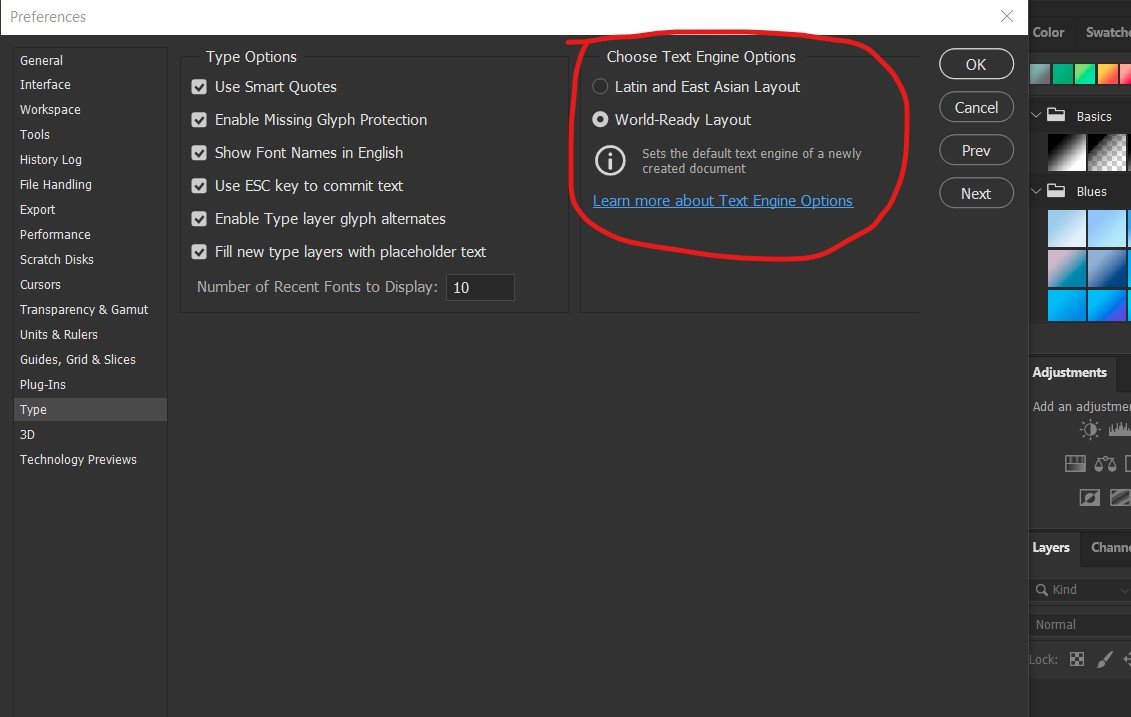
Task: Open the Normal blend mode dropdown
Action: [x=1080, y=625]
